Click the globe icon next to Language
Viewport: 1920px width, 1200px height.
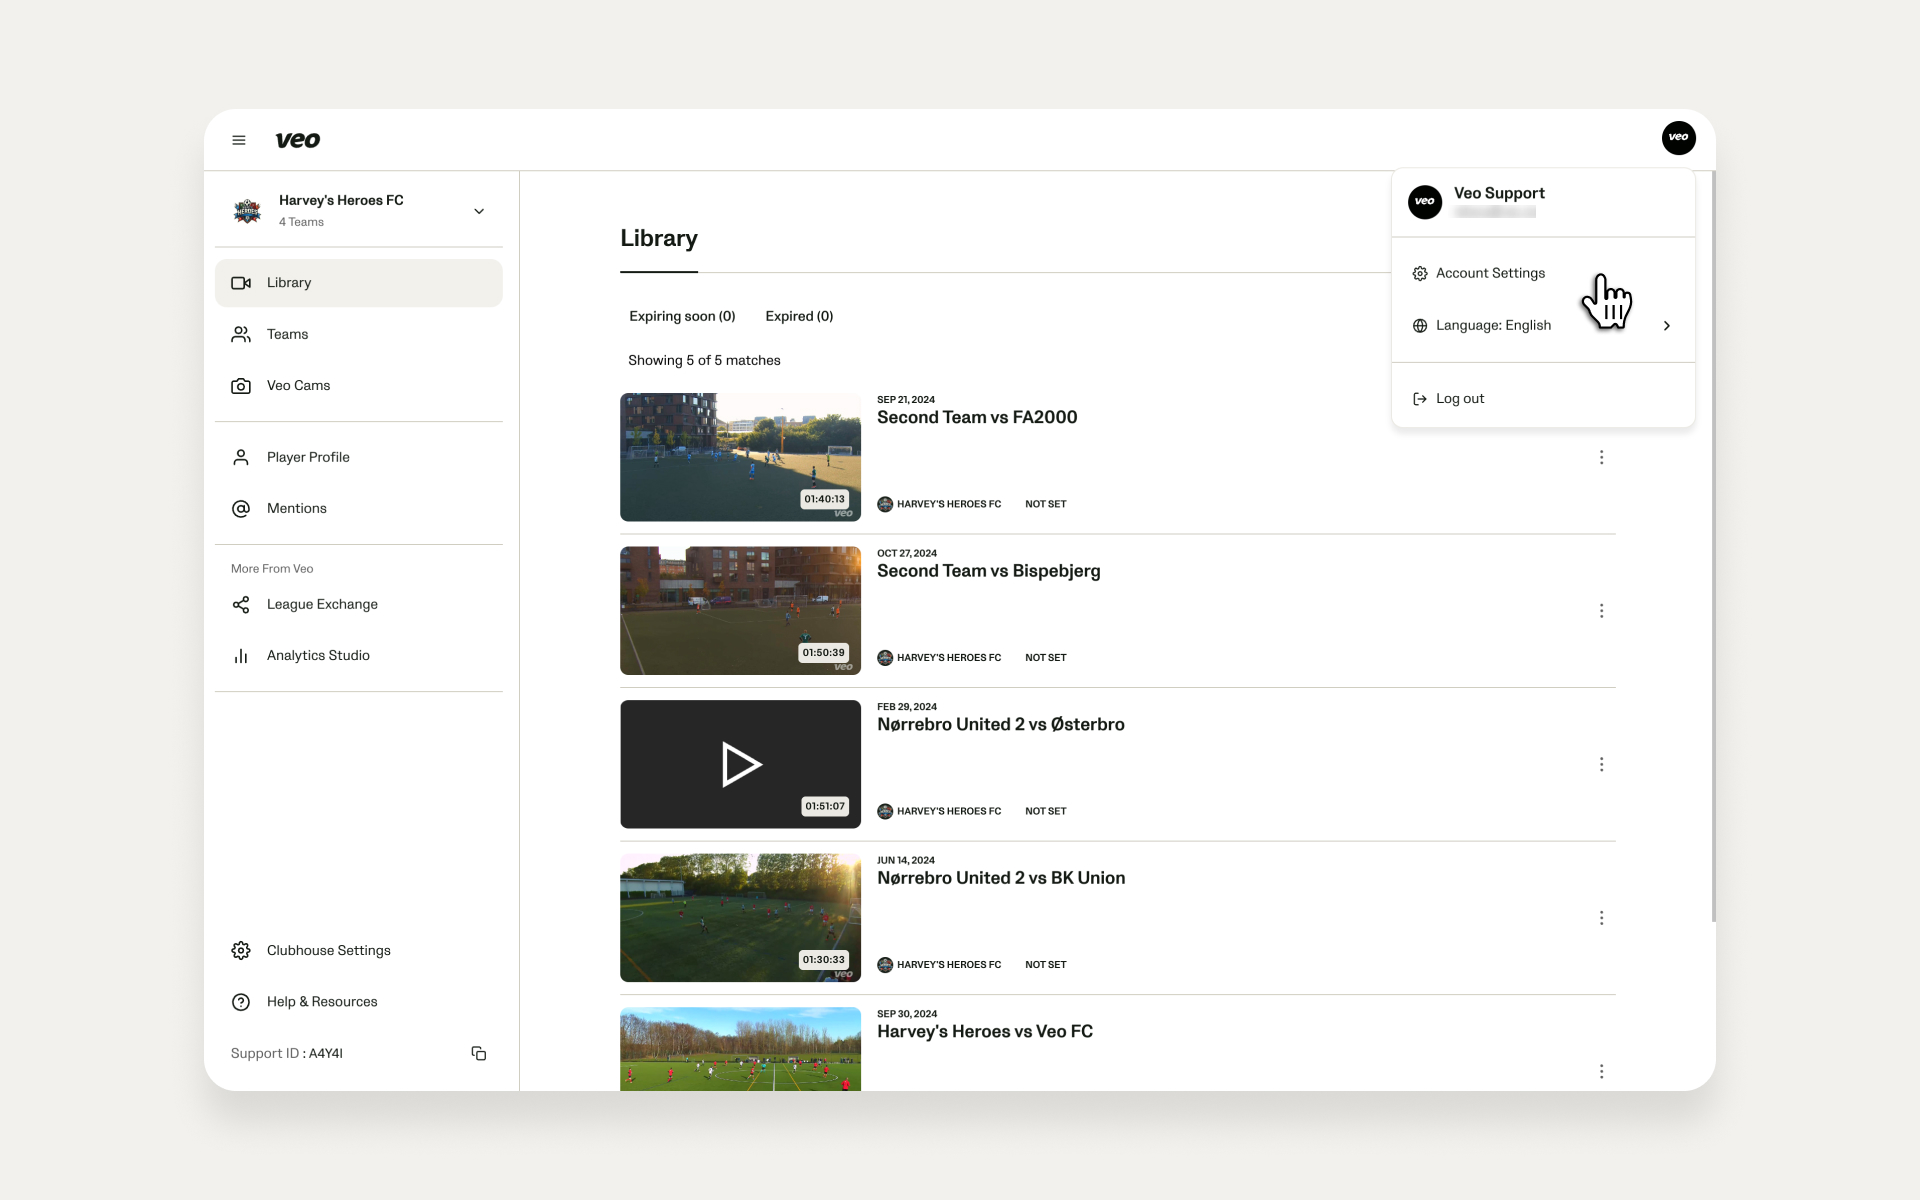coord(1419,326)
